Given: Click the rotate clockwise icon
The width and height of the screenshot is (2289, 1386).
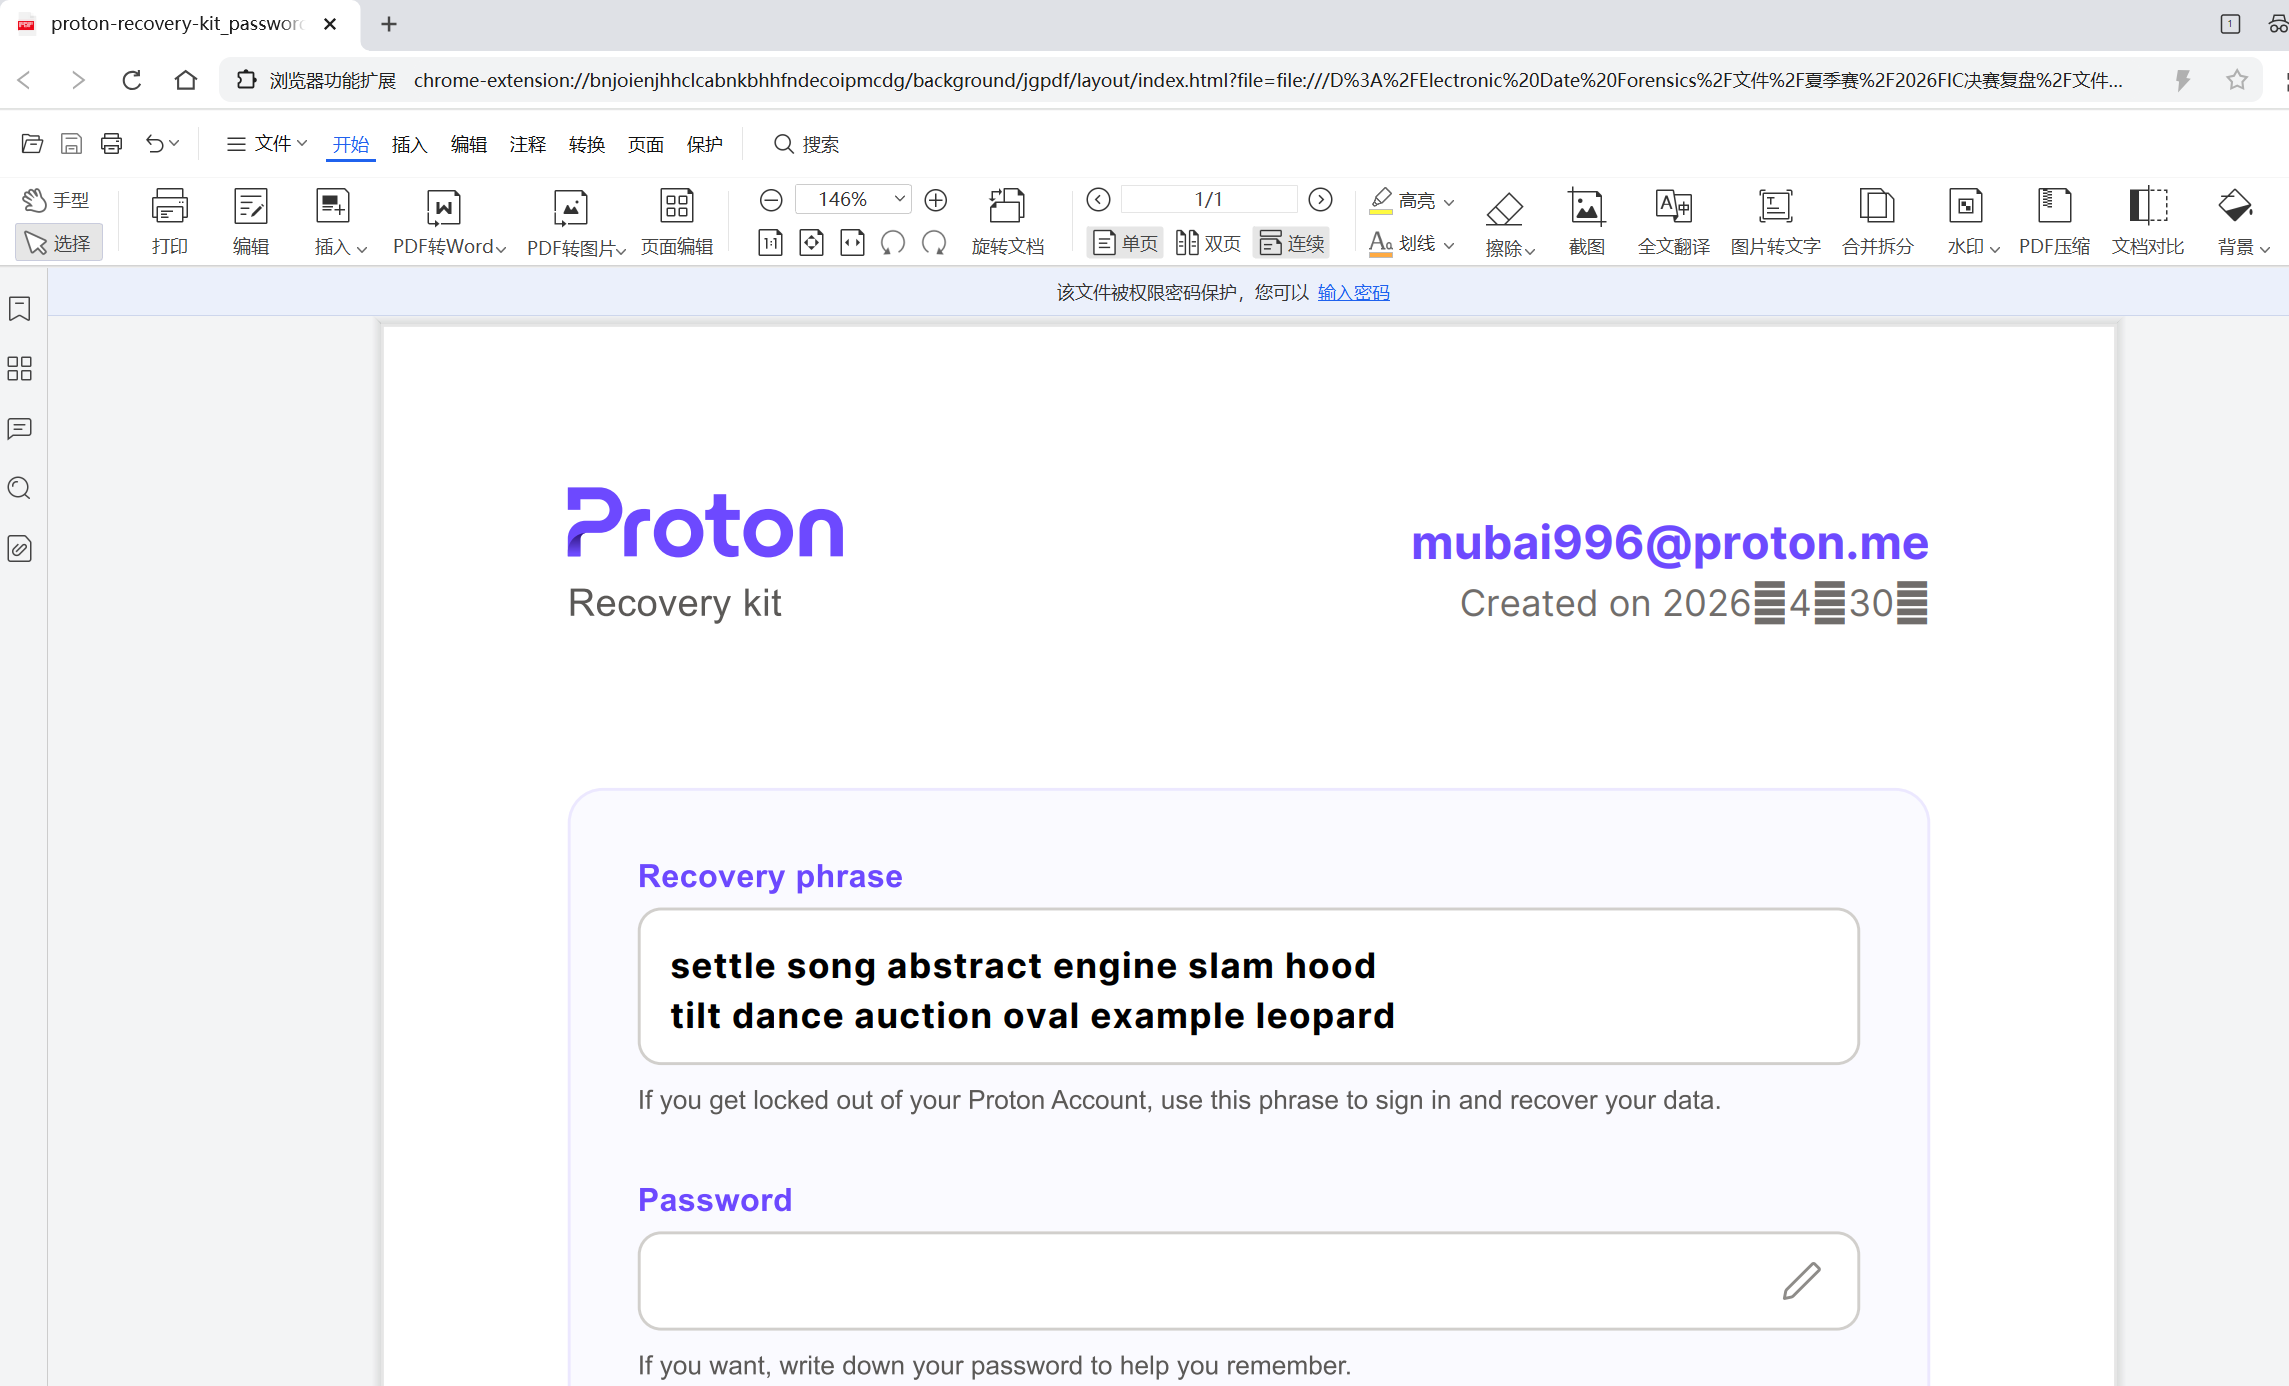Looking at the screenshot, I should coord(934,243).
